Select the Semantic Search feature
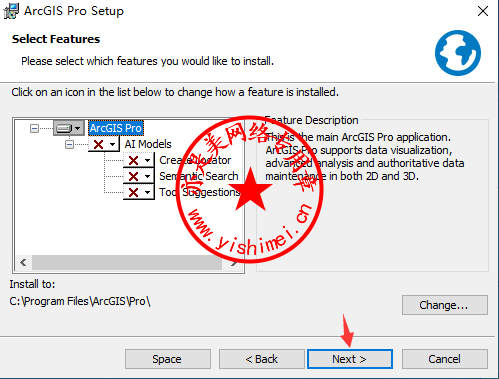This screenshot has height=379, width=499. coord(199,176)
